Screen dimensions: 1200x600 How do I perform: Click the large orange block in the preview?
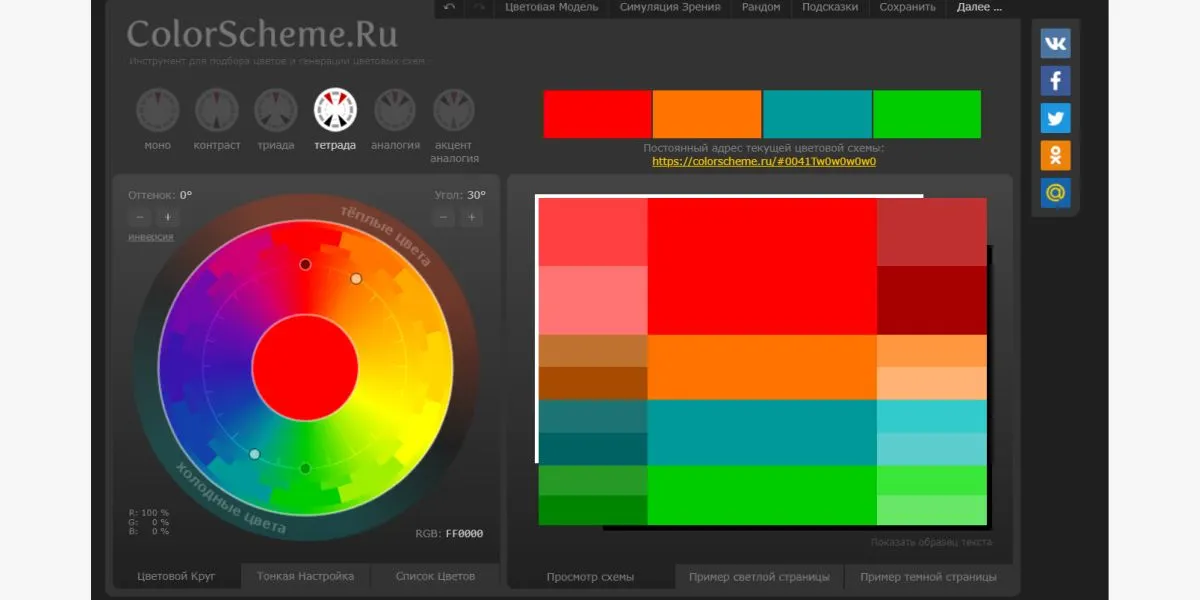pyautogui.click(x=762, y=367)
